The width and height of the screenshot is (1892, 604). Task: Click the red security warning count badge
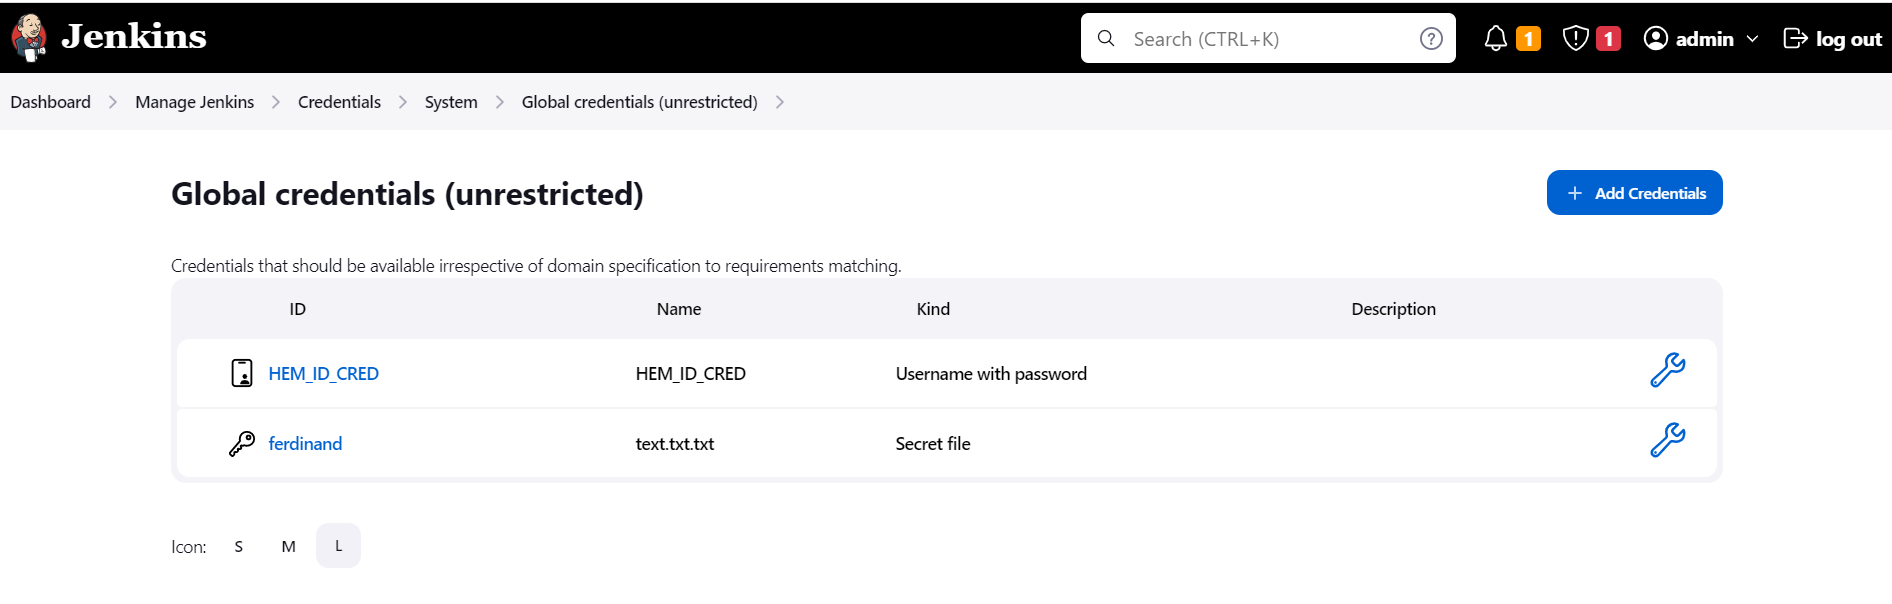(x=1608, y=38)
